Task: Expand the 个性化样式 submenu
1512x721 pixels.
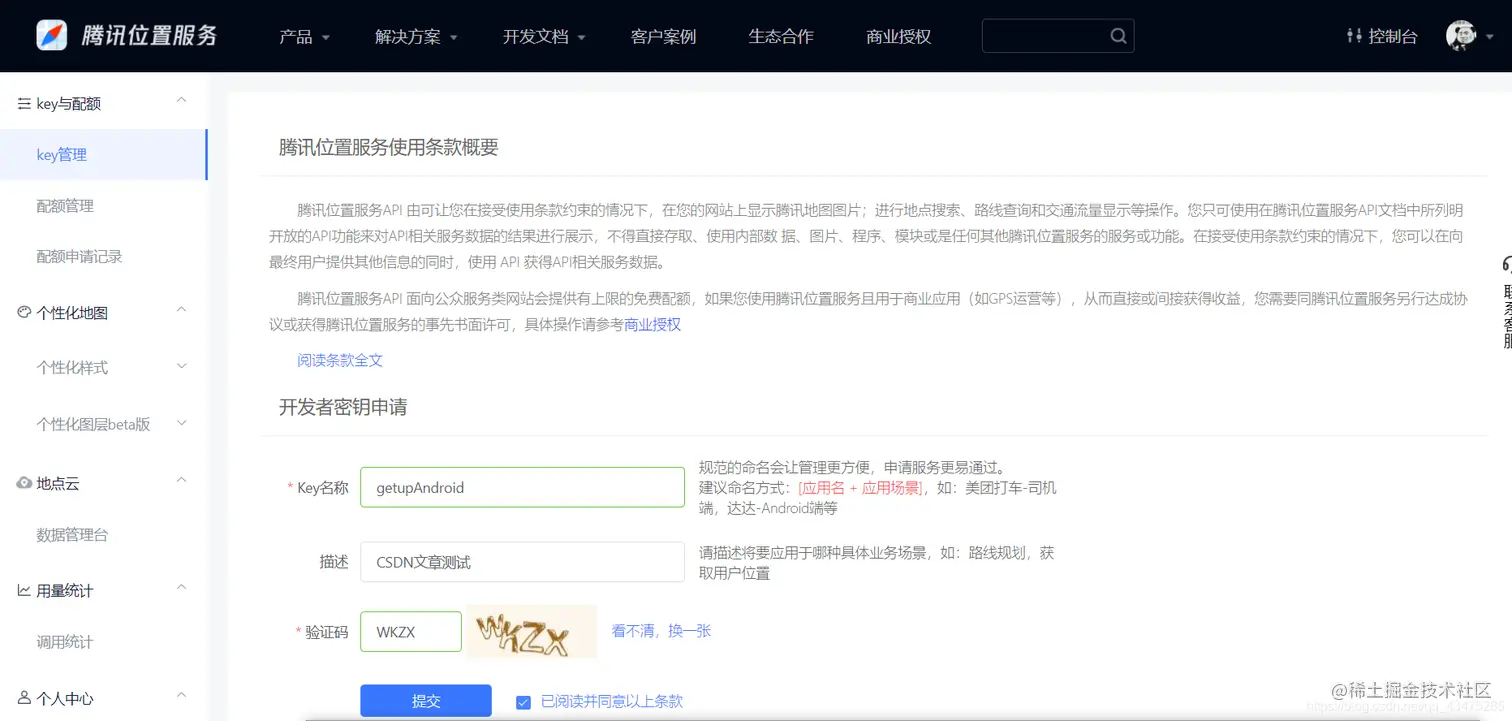Action: pyautogui.click(x=181, y=366)
